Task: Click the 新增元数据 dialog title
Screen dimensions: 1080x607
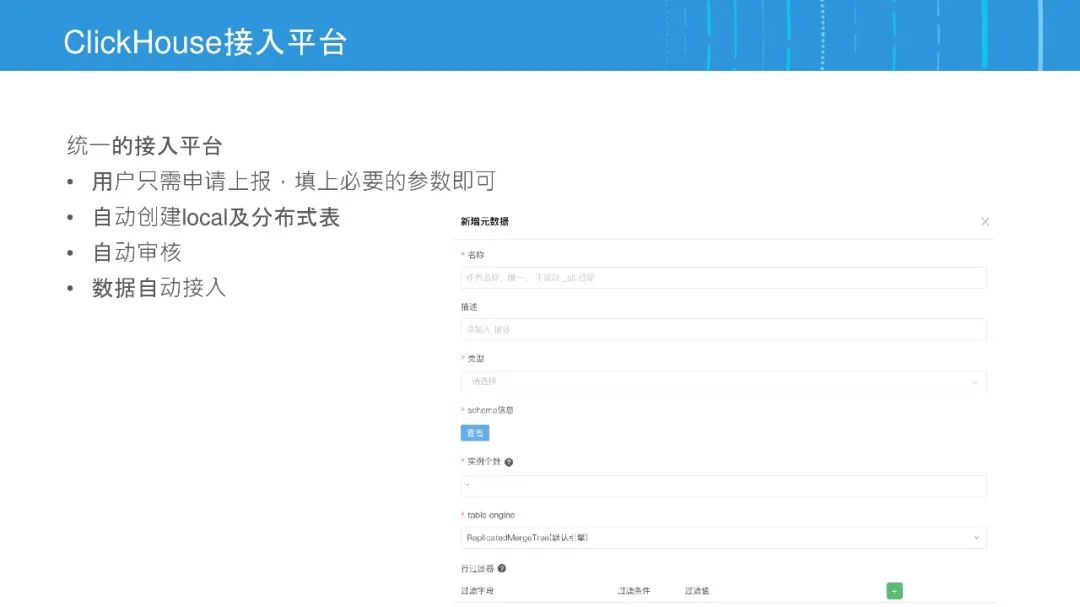Action: pyautogui.click(x=485, y=222)
